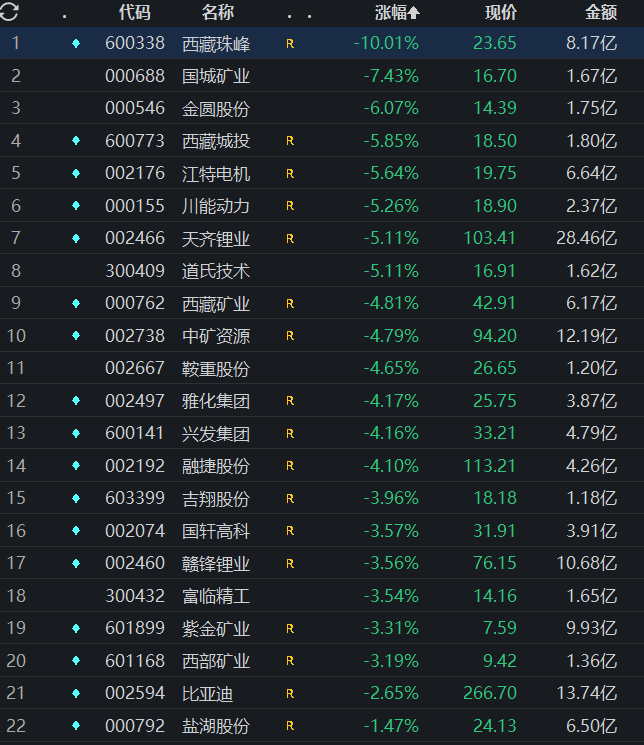Click price 76.15 for 赣锋锂业

point(495,563)
